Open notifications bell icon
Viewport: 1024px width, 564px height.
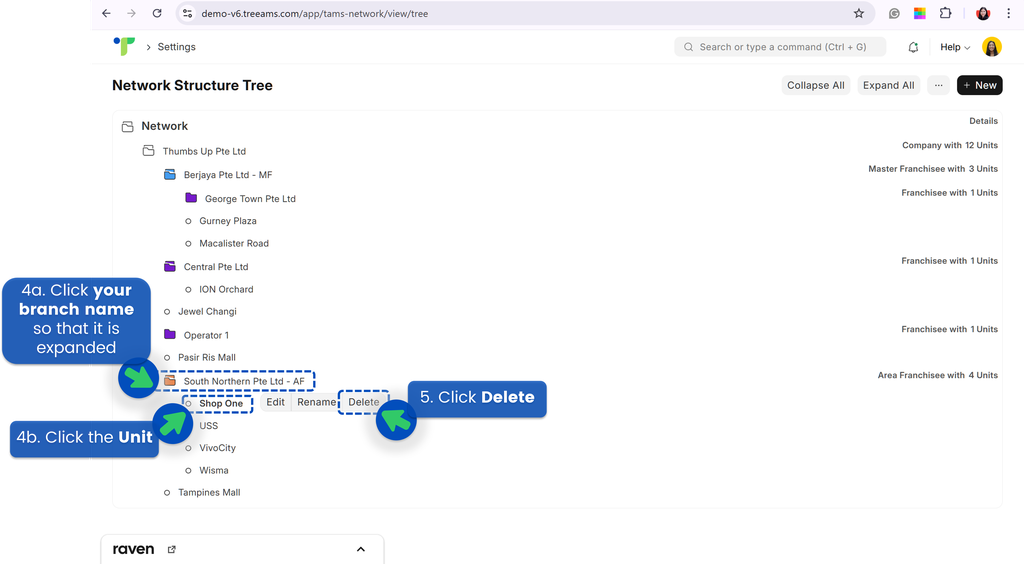[913, 47]
